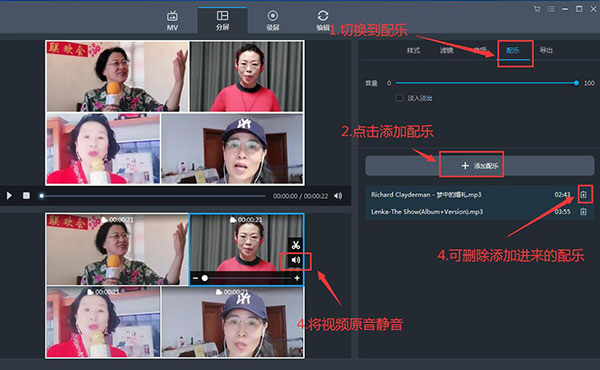Enable the 淡入淡出 fade checkbox
Screen dimensions: 600x370
[399, 98]
